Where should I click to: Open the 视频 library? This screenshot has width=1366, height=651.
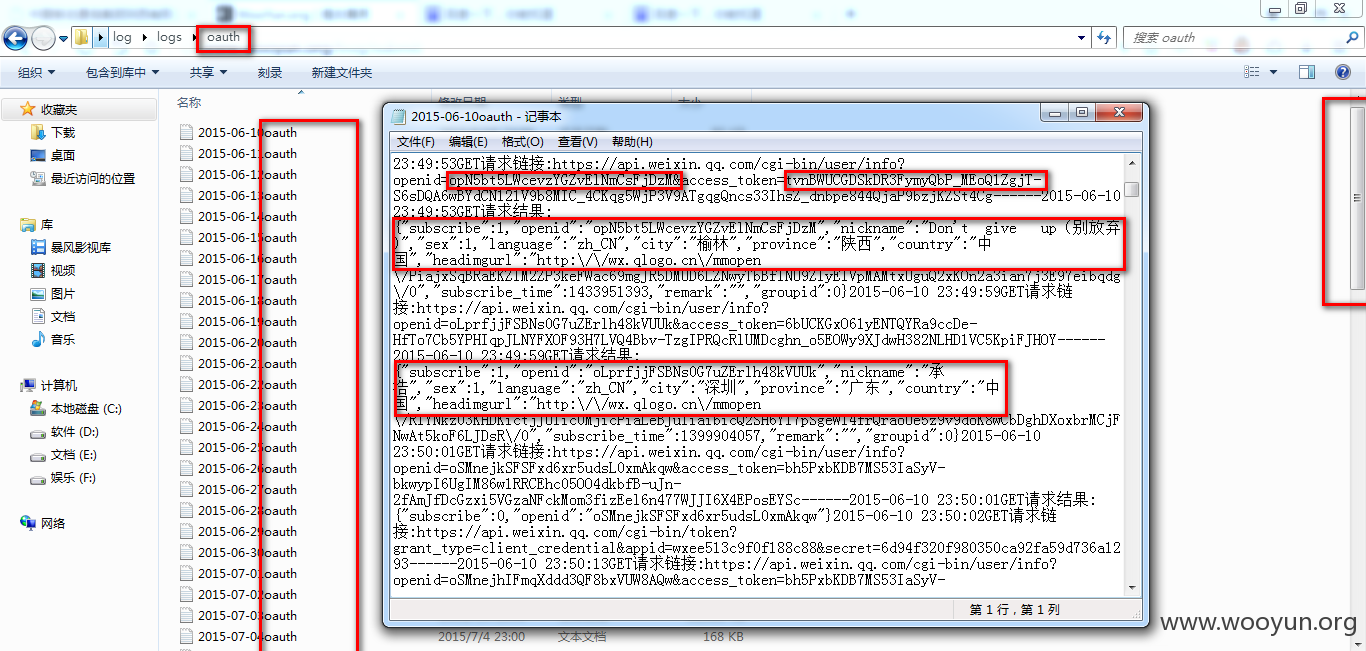click(63, 270)
